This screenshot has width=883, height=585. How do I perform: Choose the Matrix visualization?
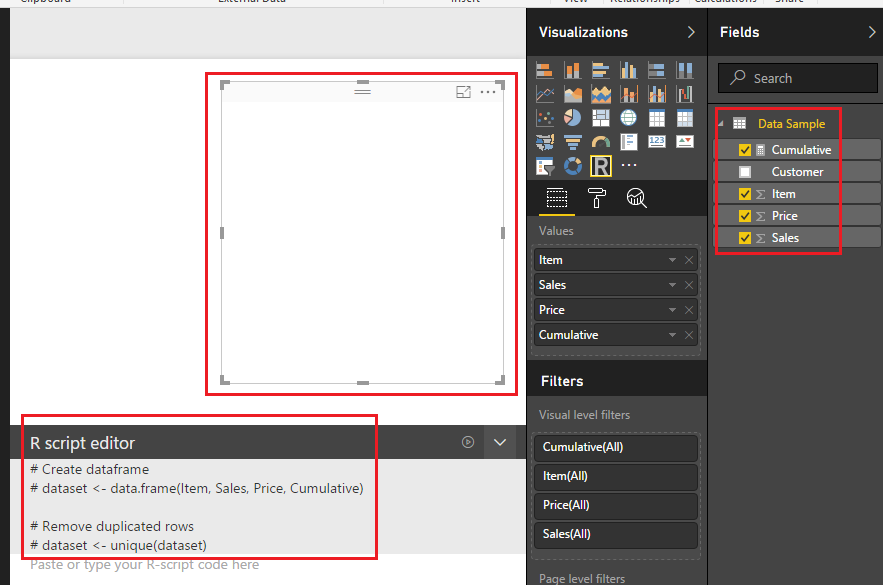685,118
